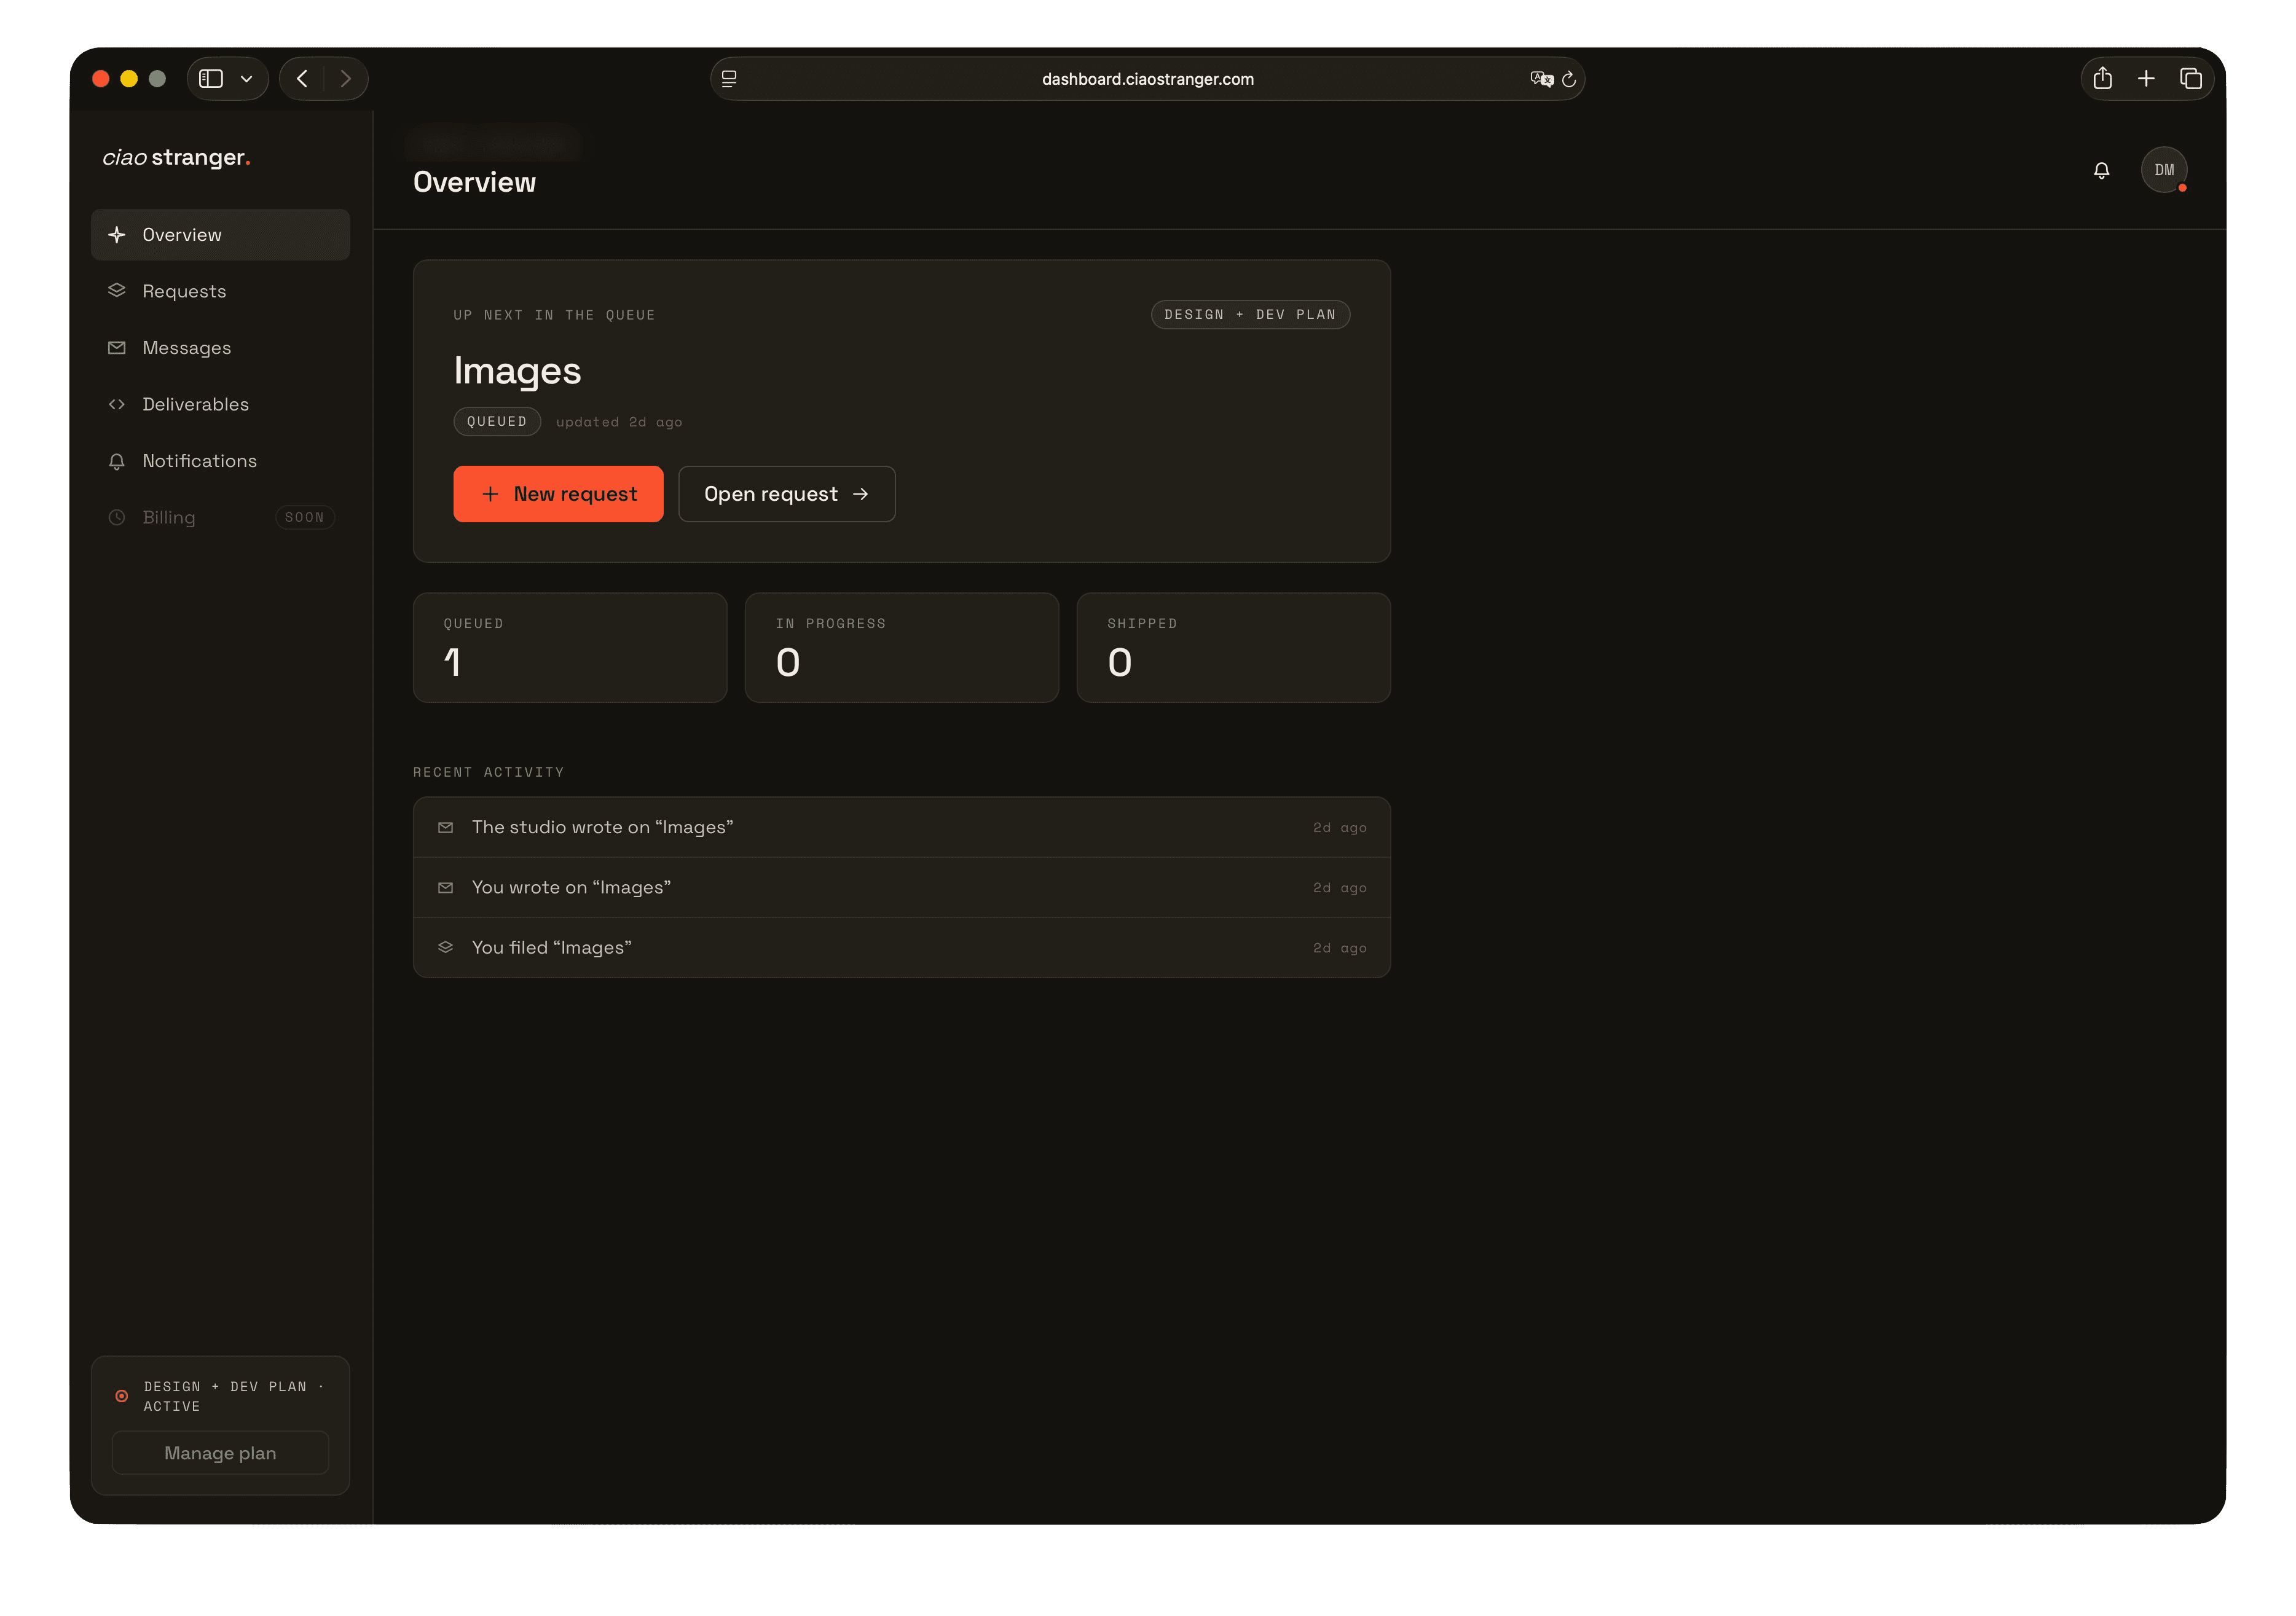2296x1616 pixels.
Task: Go back in browser history
Action: click(x=302, y=78)
